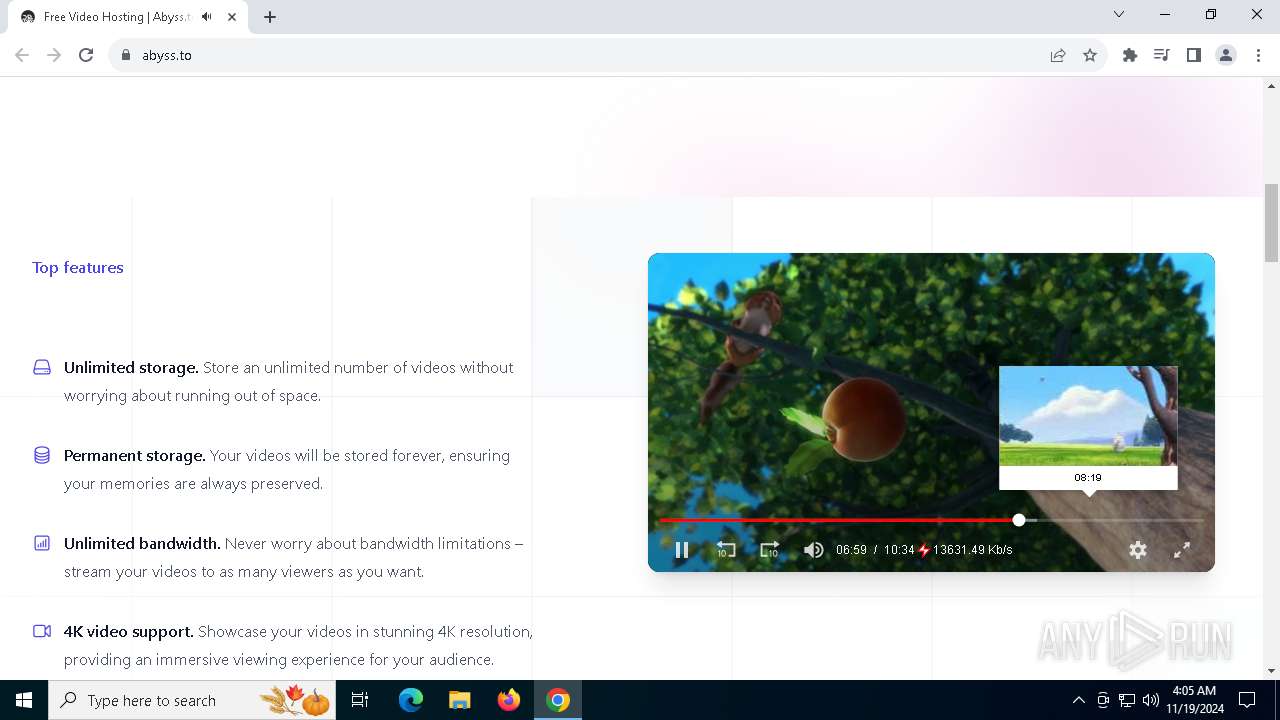Image resolution: width=1280 pixels, height=720 pixels.
Task: Show hidden system tray icons
Action: coord(1078,700)
